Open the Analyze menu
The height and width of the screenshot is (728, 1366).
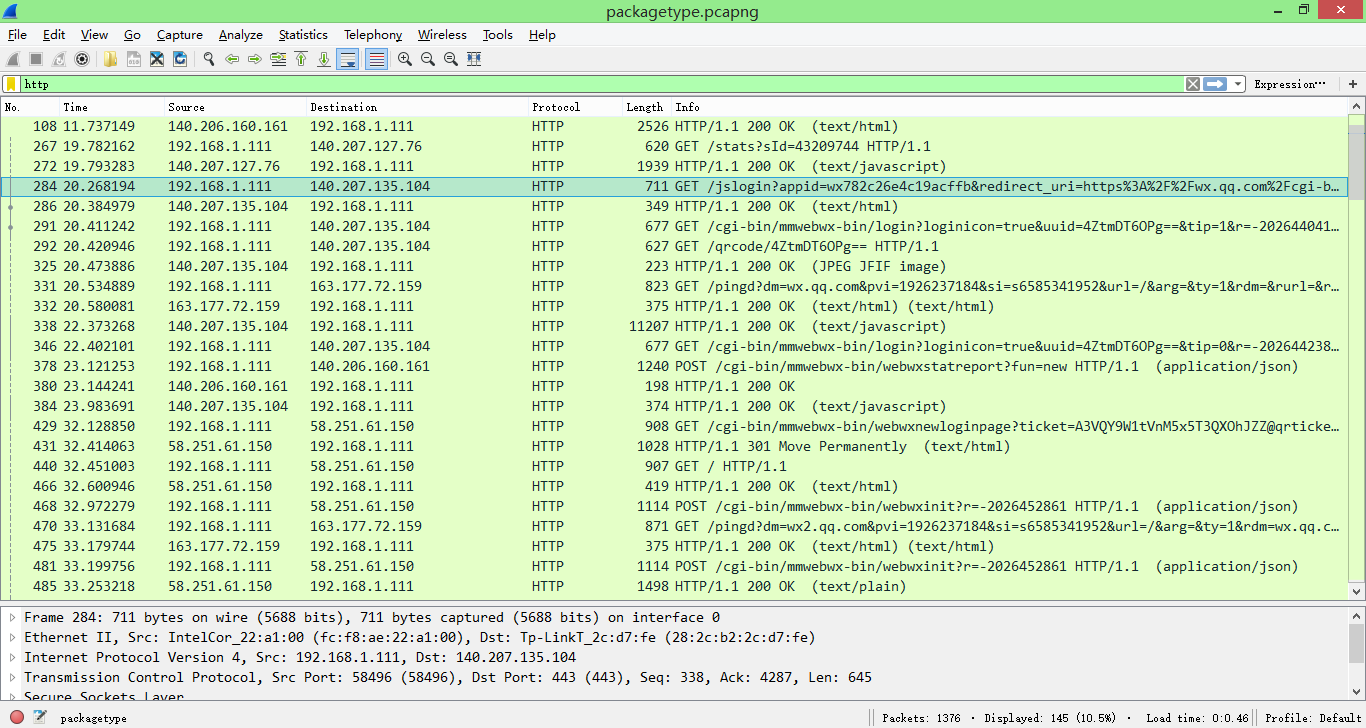click(x=241, y=34)
